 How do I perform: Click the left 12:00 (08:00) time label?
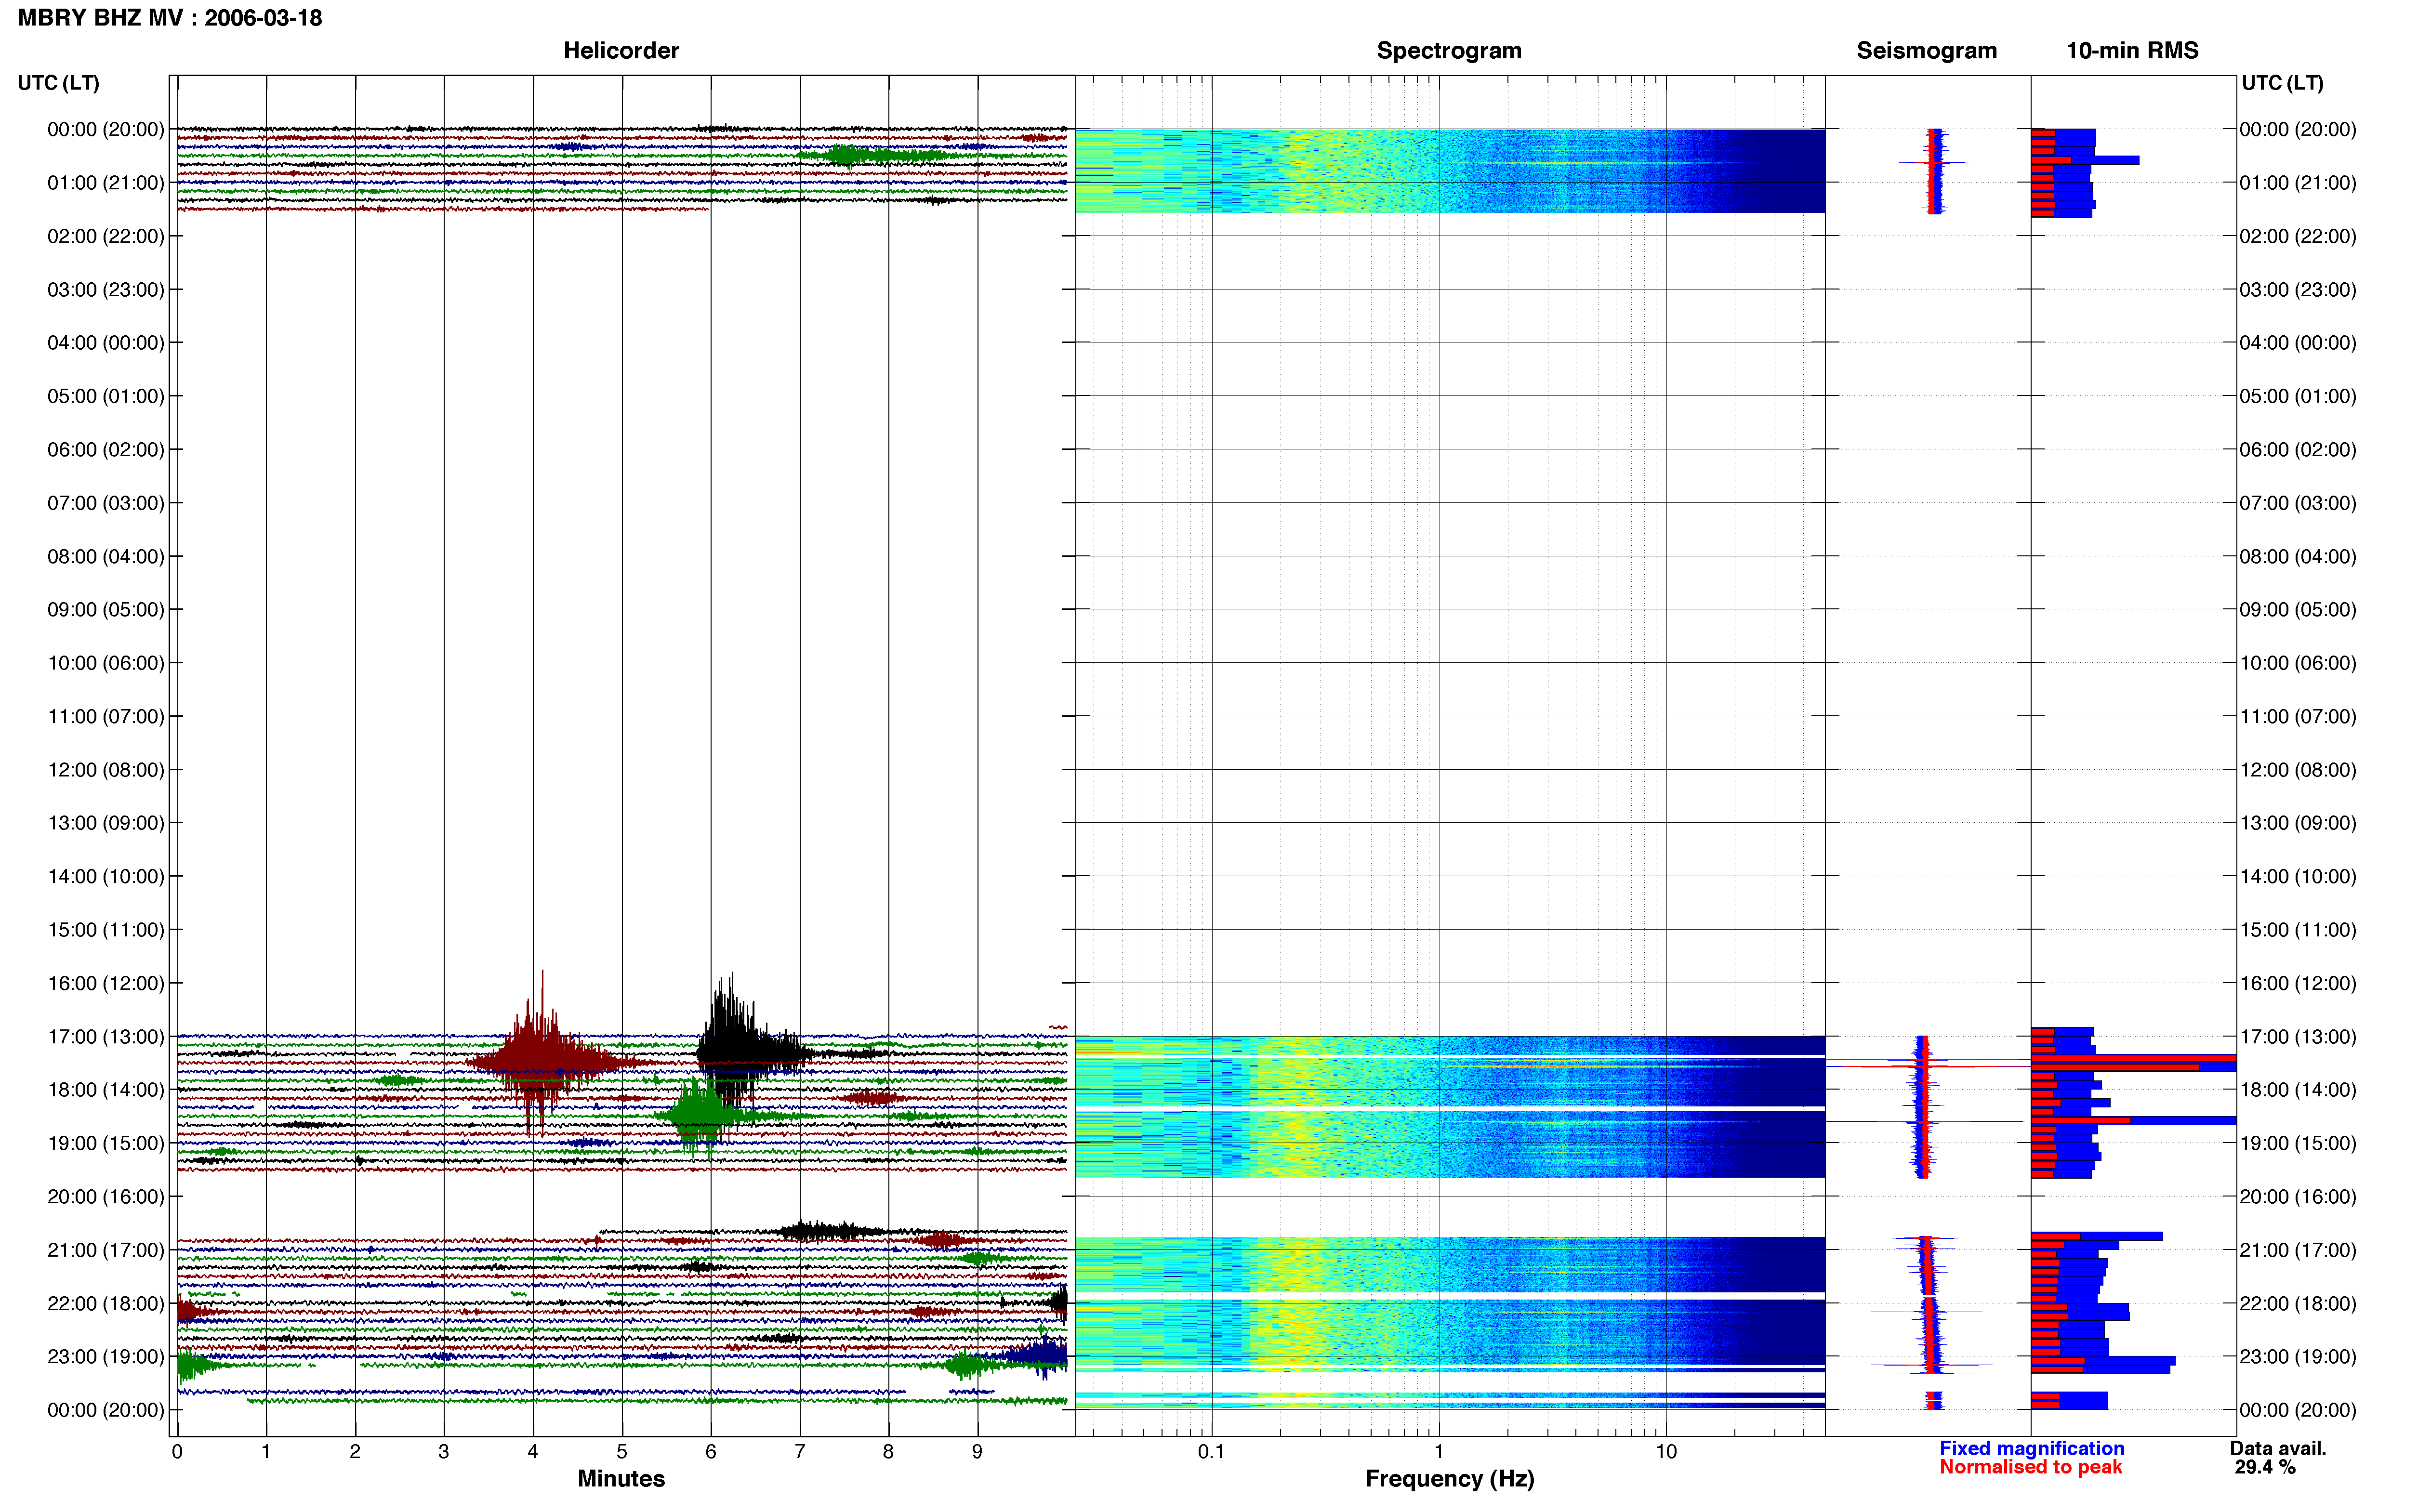[105, 770]
